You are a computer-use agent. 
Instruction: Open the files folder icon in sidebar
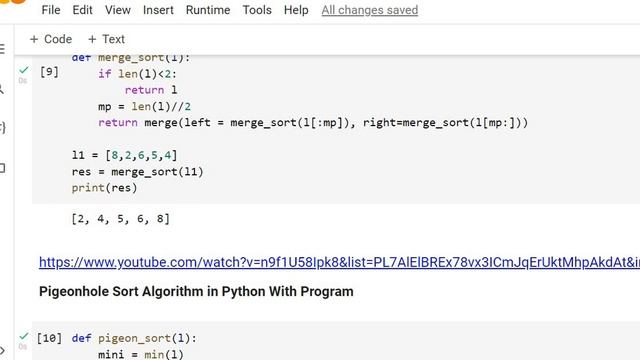tap(2, 168)
